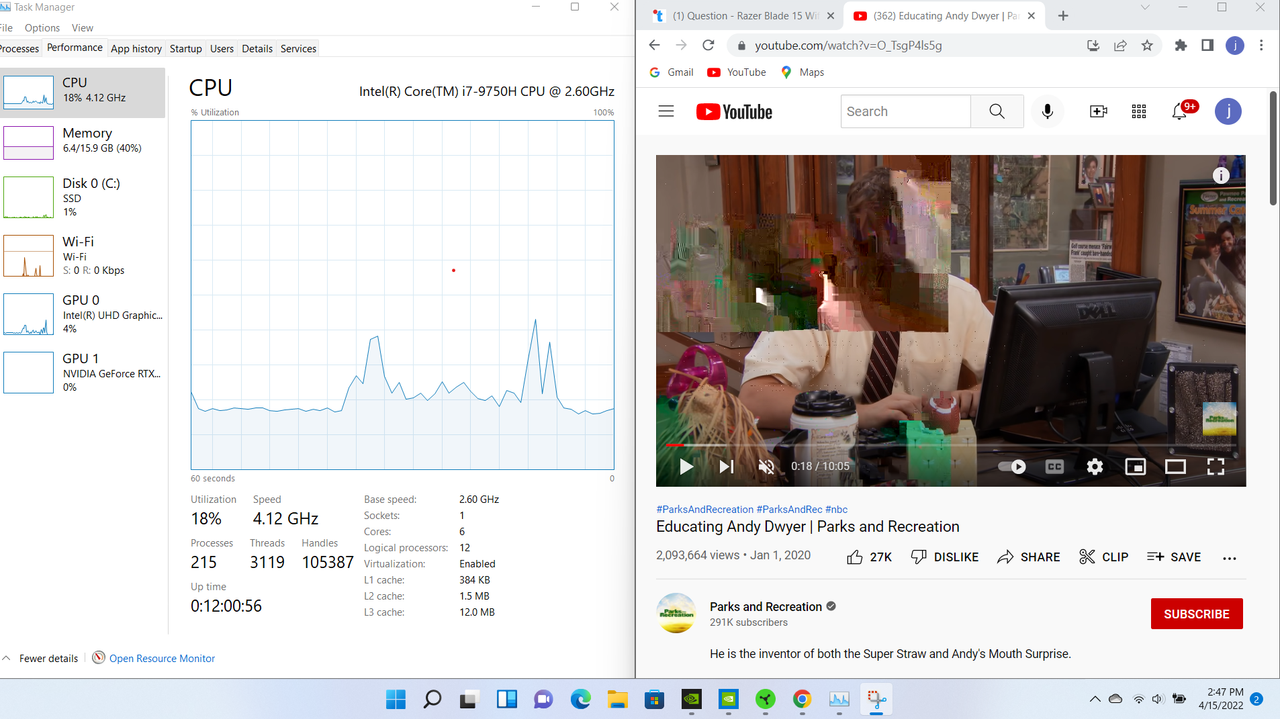
Task: Toggle Chrome side panel
Action: [1208, 45]
